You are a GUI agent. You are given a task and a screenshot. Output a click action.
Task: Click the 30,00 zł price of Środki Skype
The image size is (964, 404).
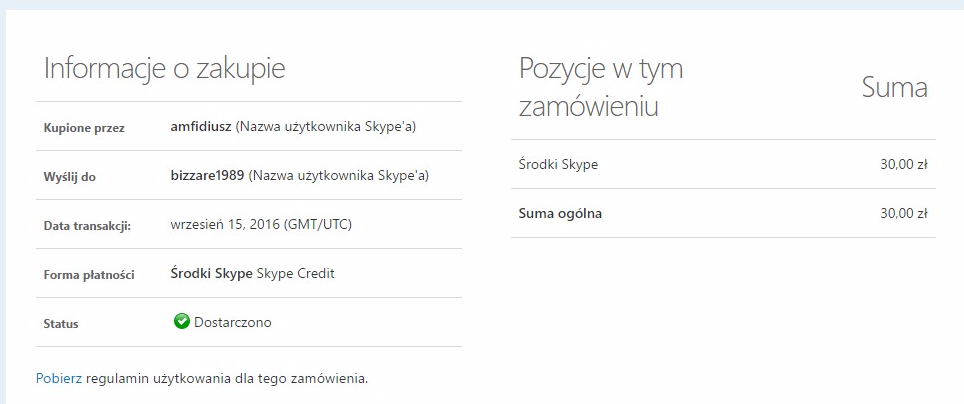click(x=903, y=164)
